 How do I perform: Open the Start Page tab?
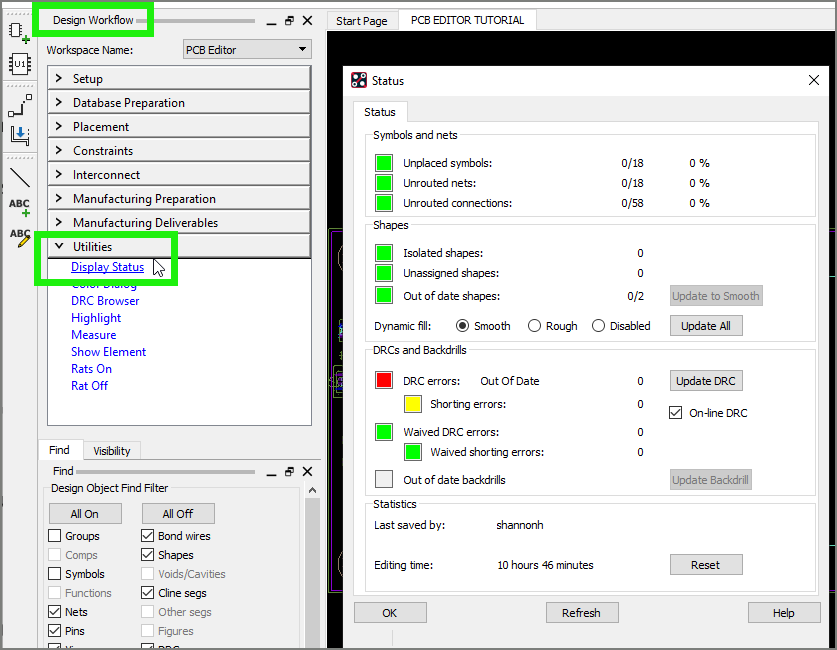pos(361,21)
